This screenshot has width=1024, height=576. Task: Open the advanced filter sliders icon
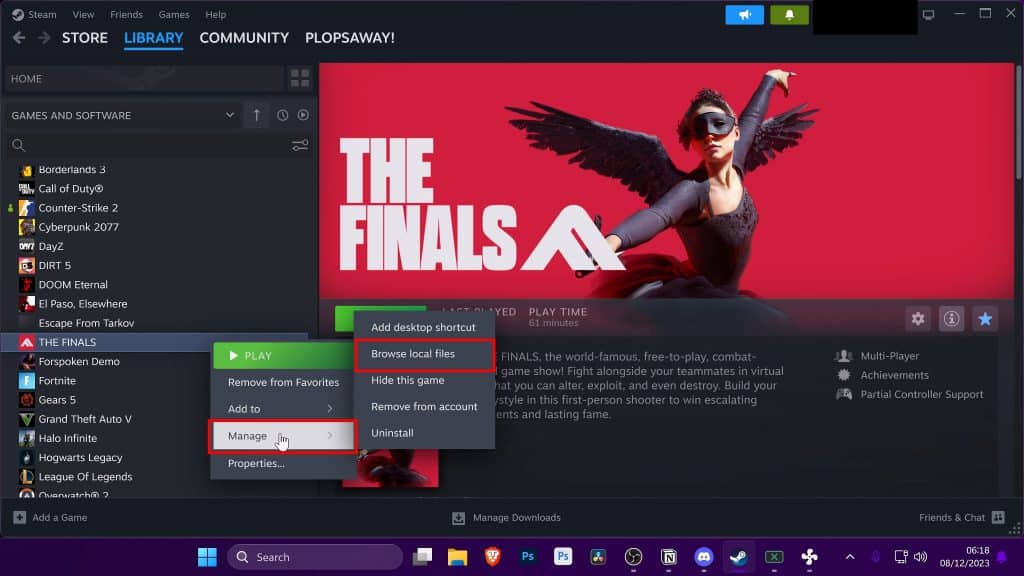[x=300, y=145]
